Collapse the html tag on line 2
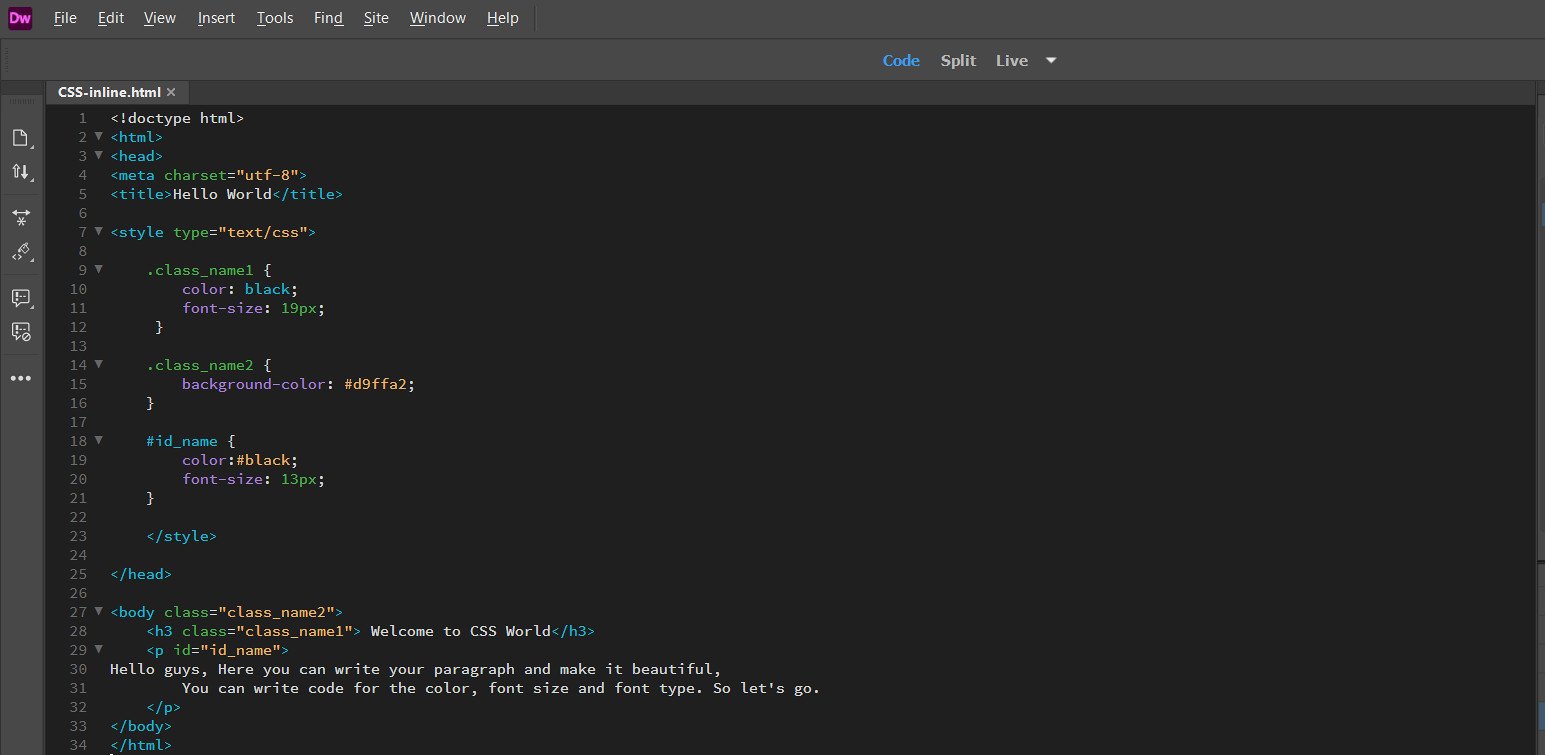Viewport: 1545px width, 755px height. pos(99,136)
